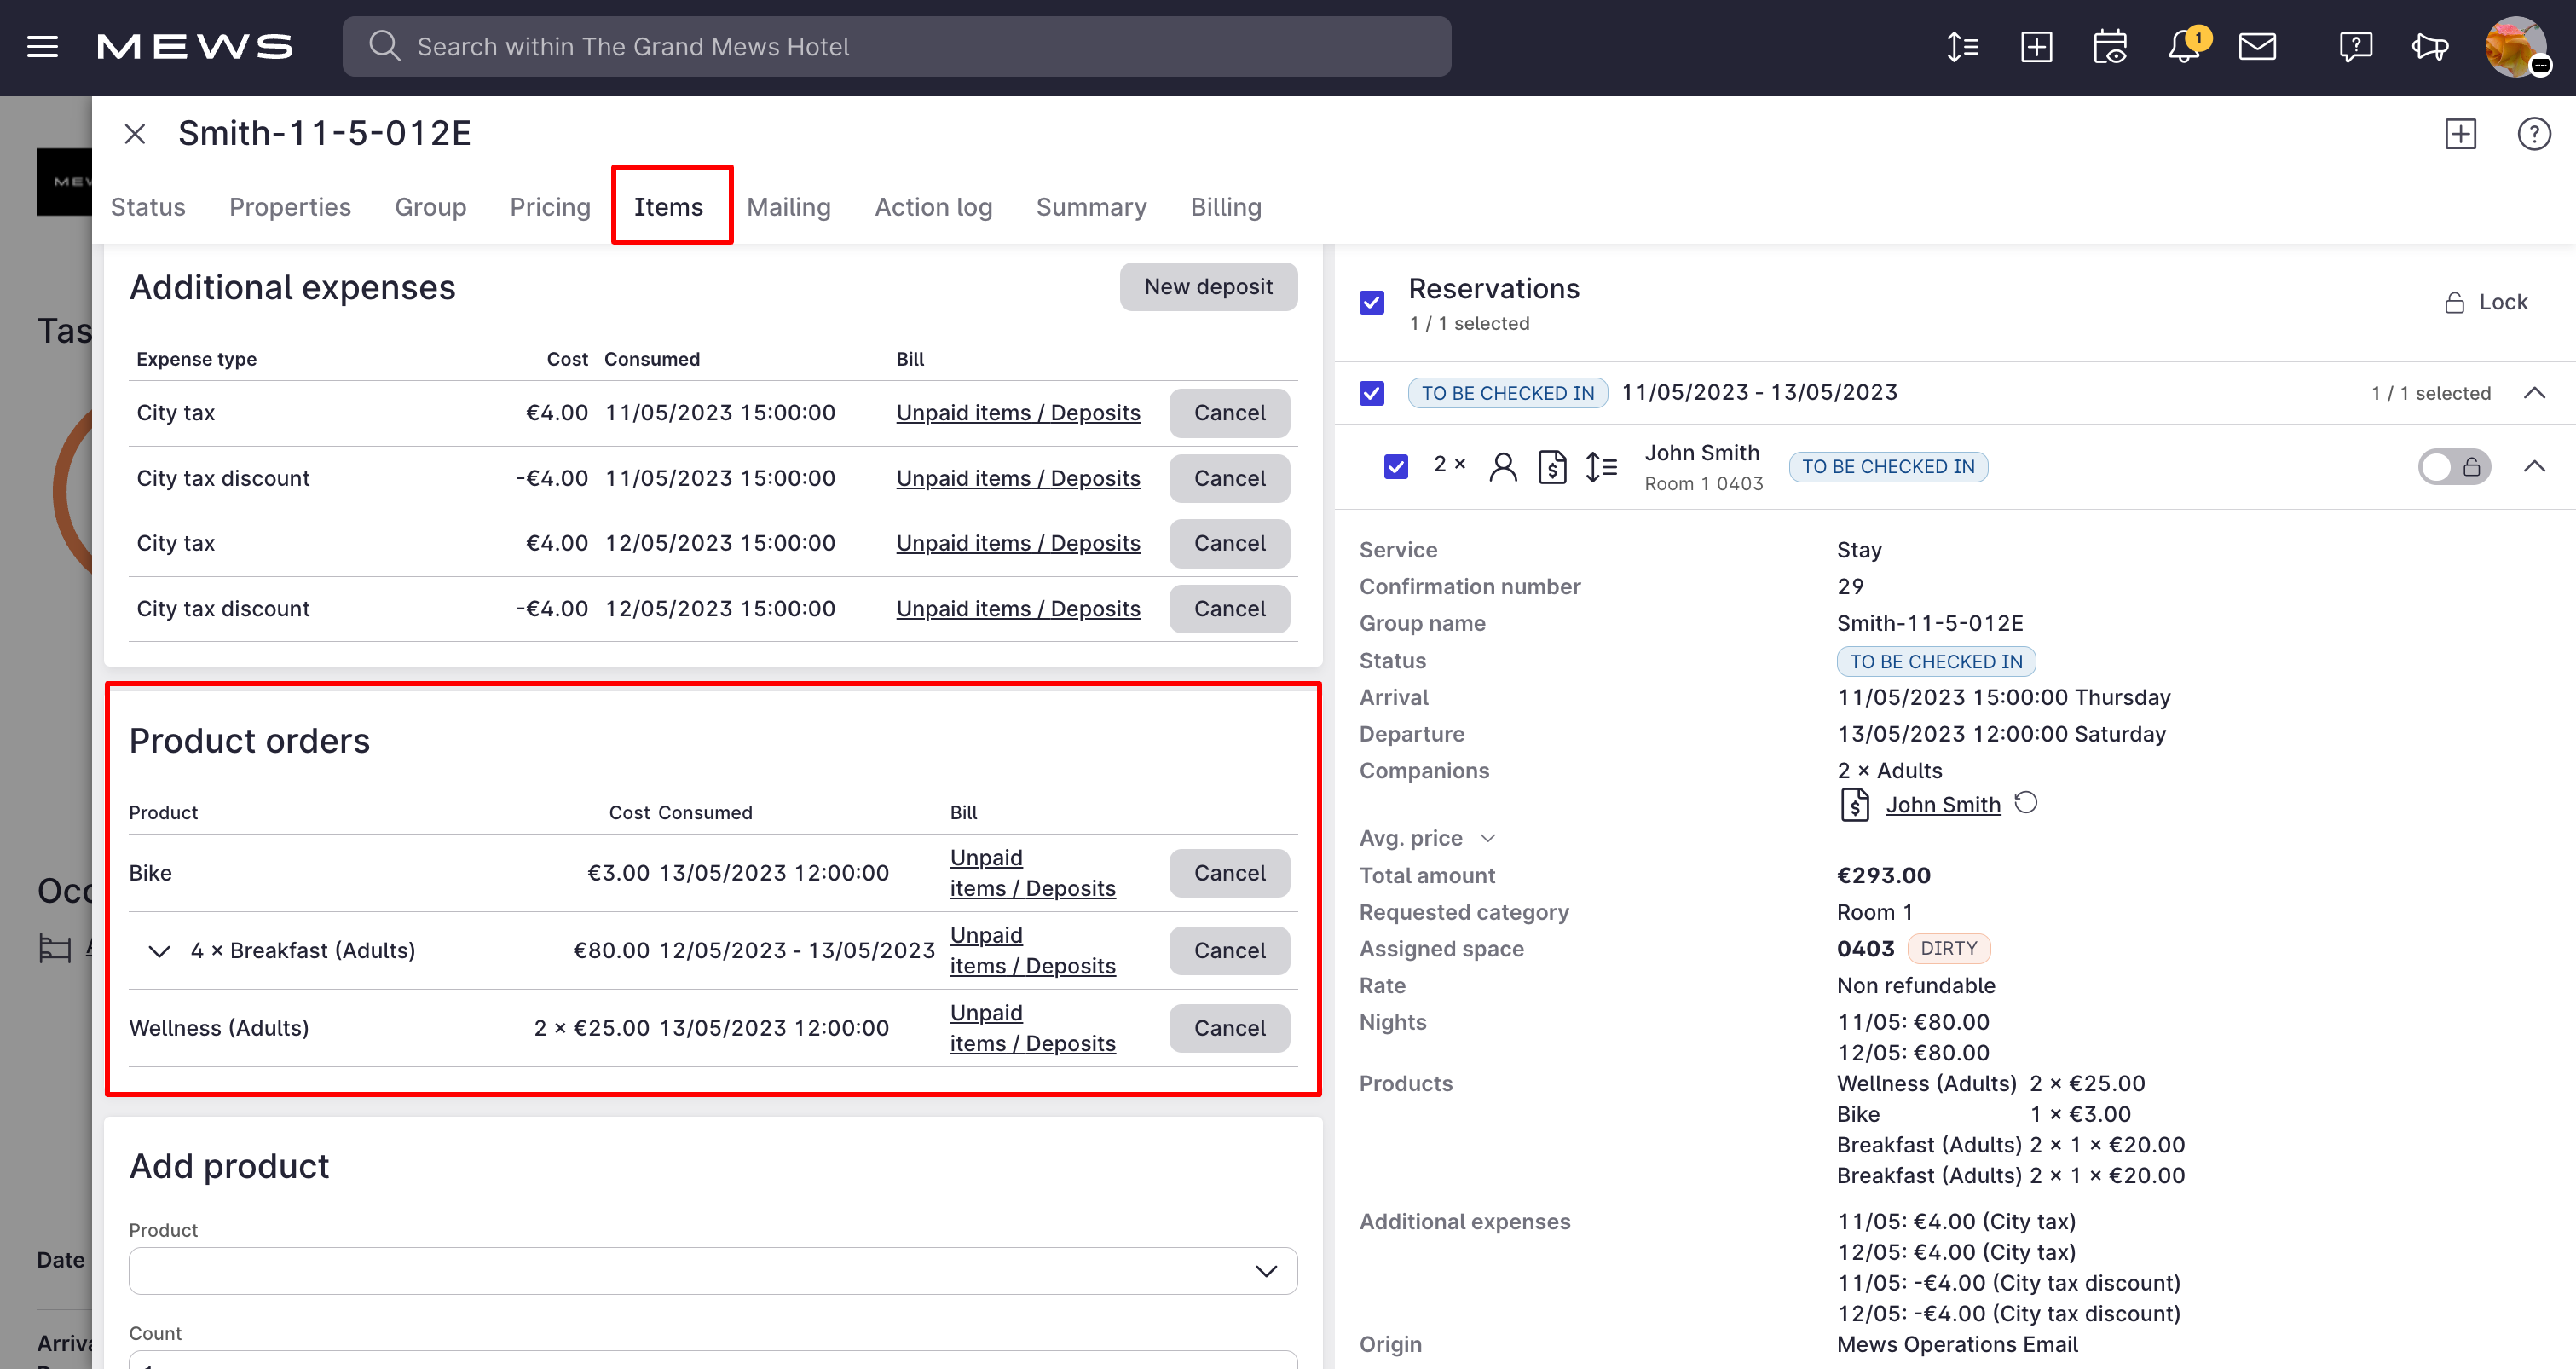
Task: Expand the 4 × Breakfast (Adults) row
Action: point(159,951)
